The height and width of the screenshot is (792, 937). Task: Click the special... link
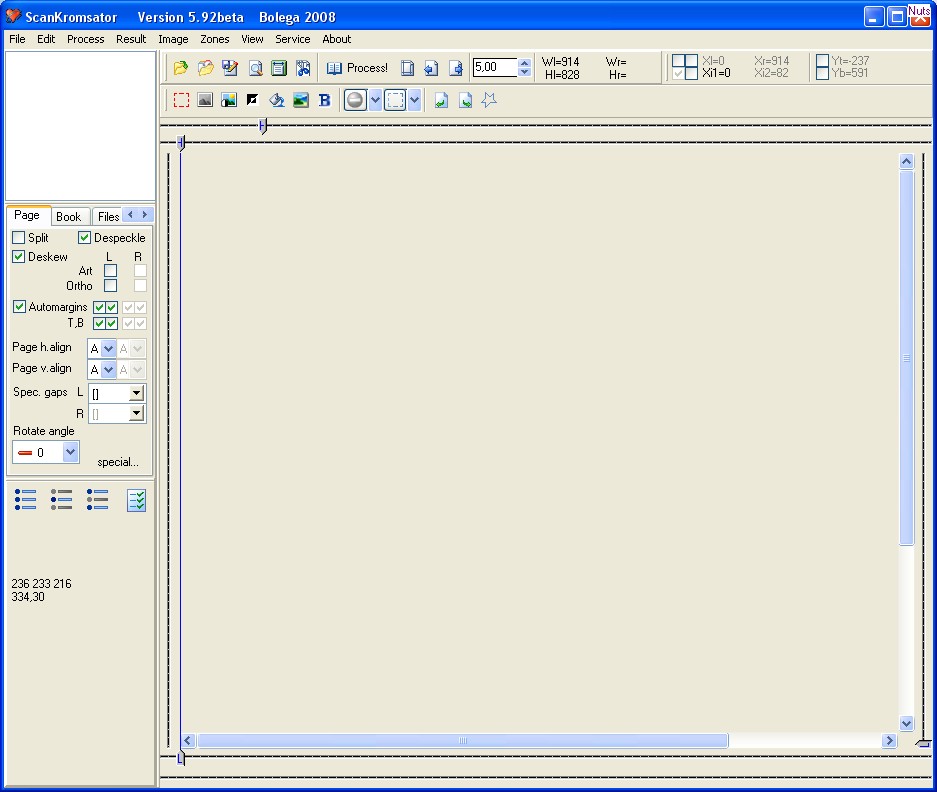coord(118,462)
